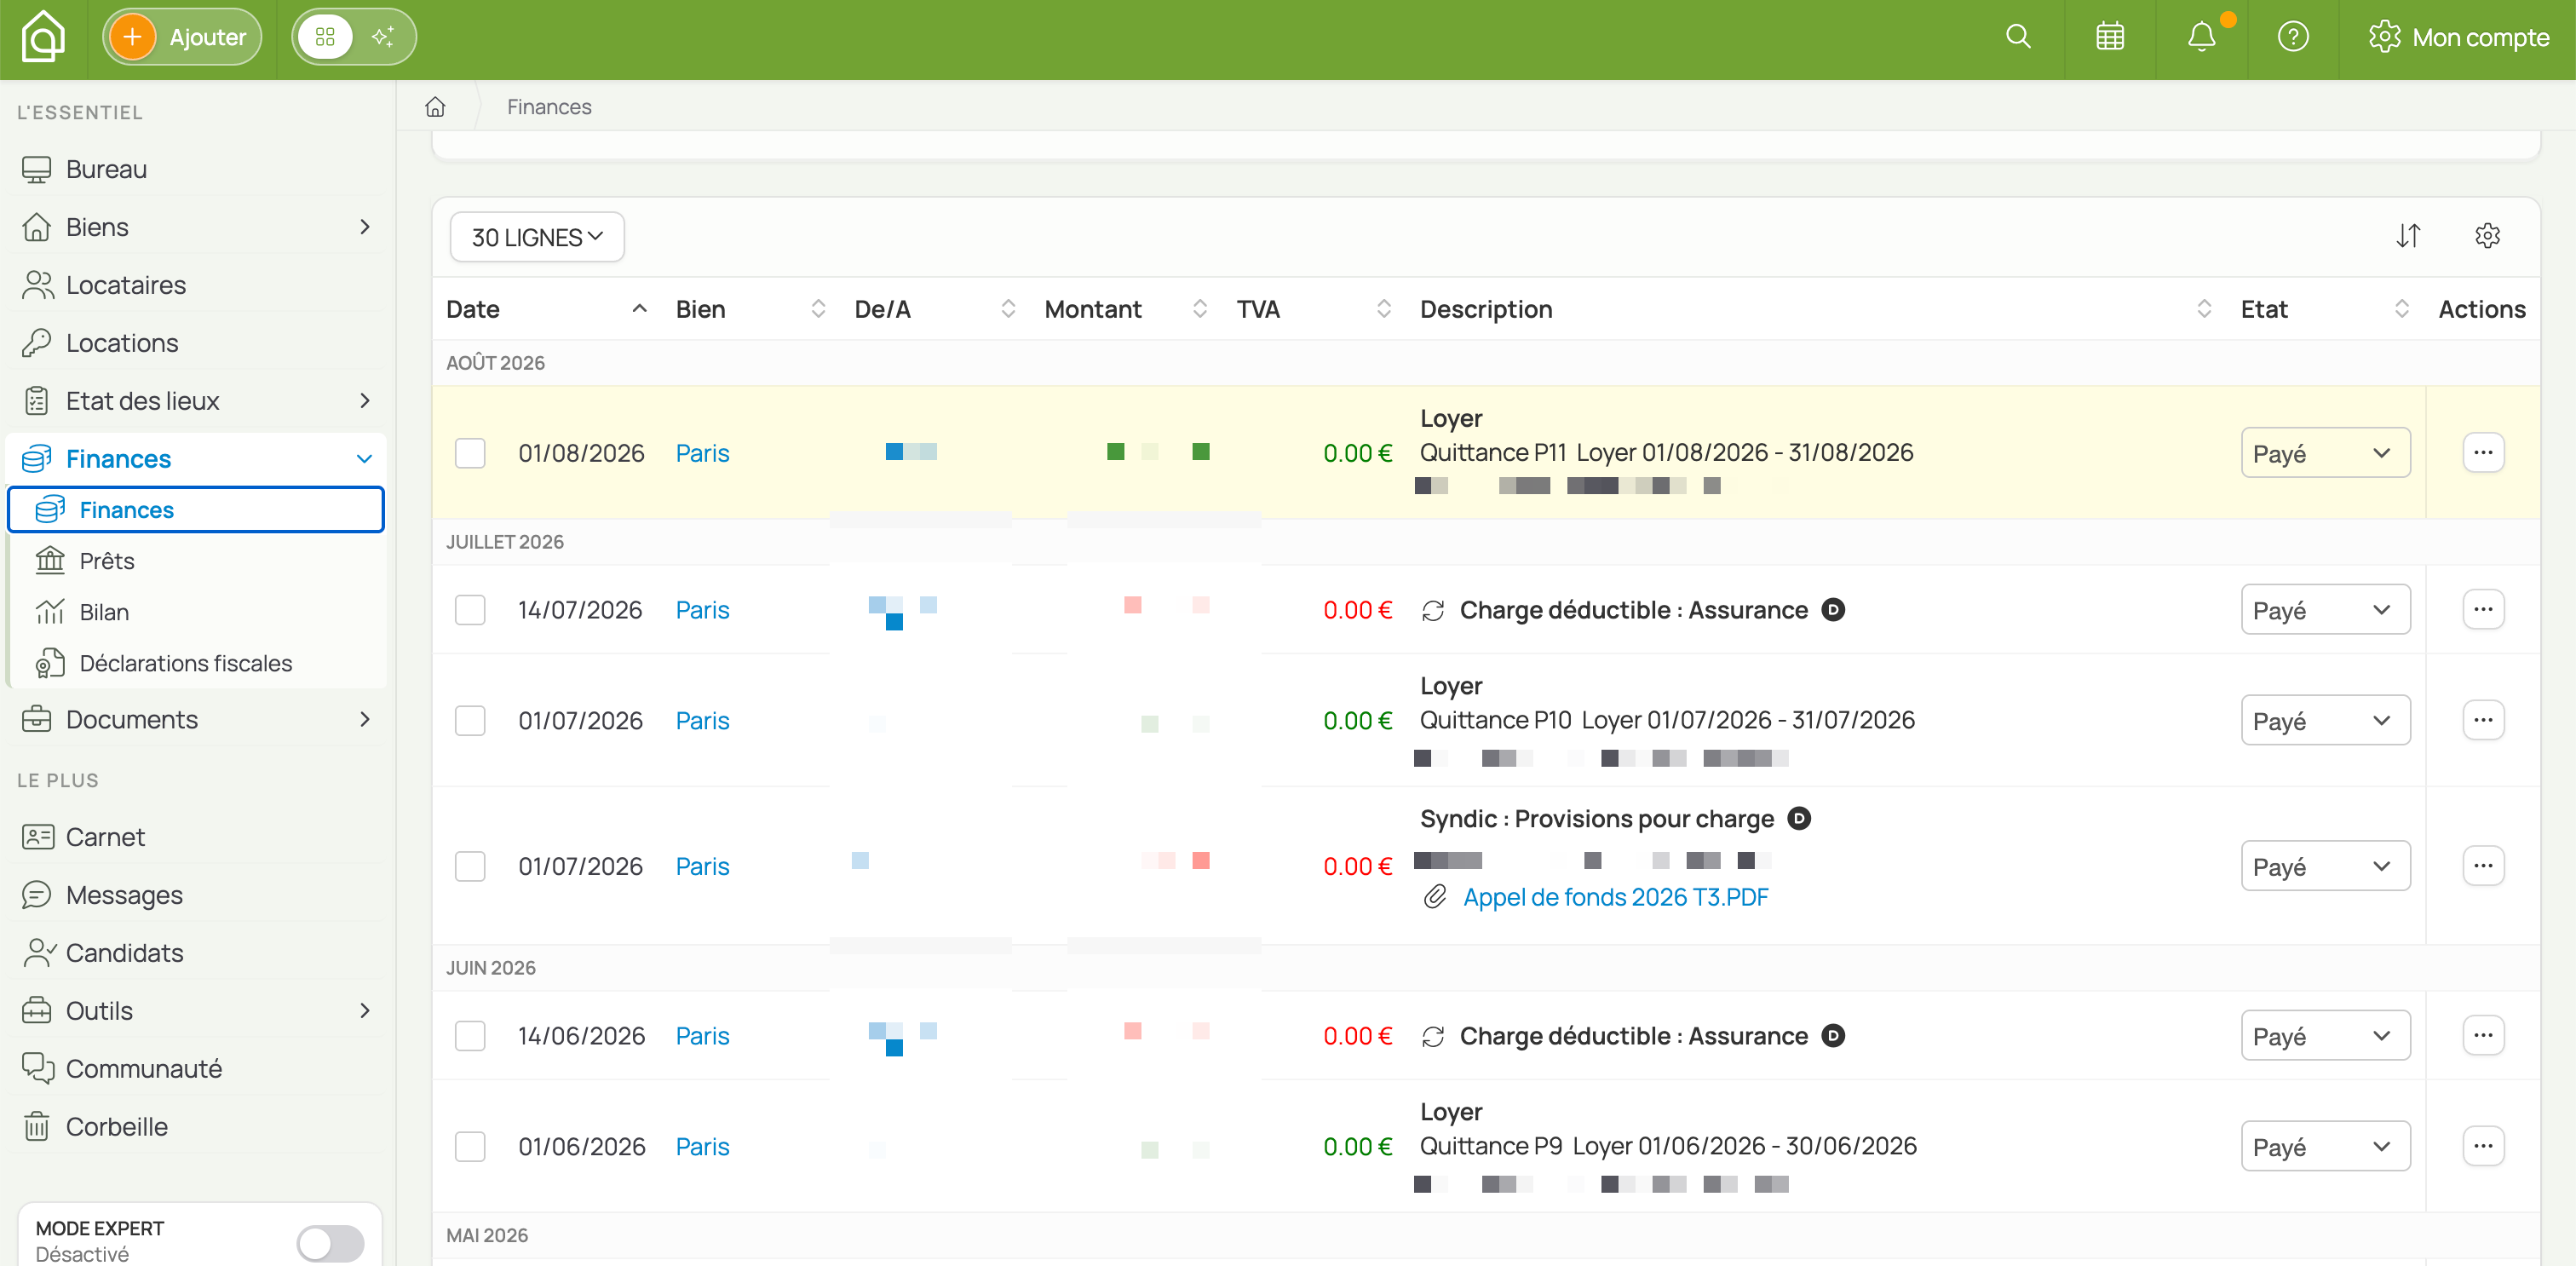Open the calendar icon in header
2576x1266 pixels.
click(2110, 37)
